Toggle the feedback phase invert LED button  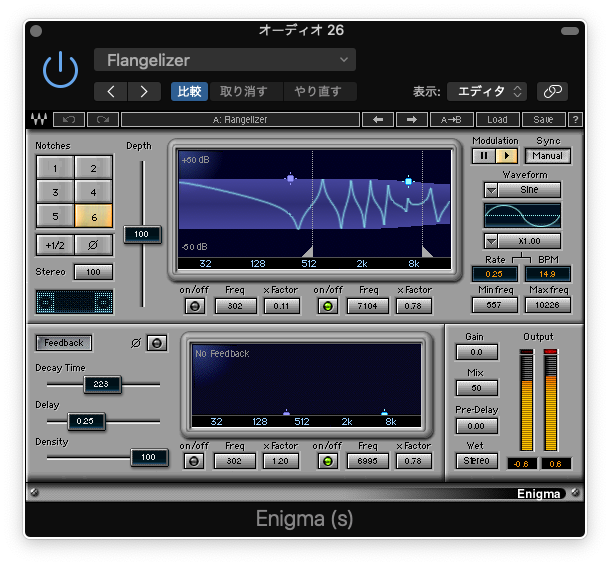point(157,343)
